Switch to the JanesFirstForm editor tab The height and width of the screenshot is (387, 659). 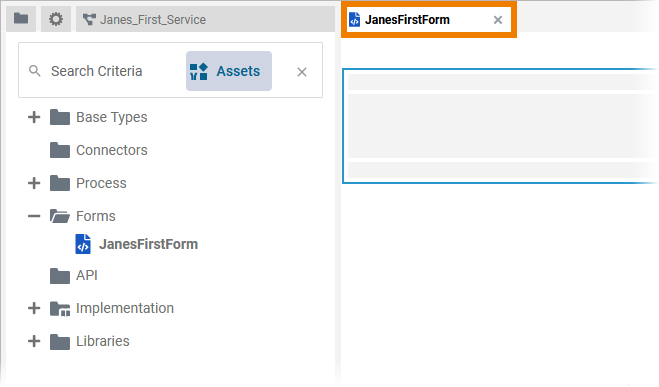407,20
